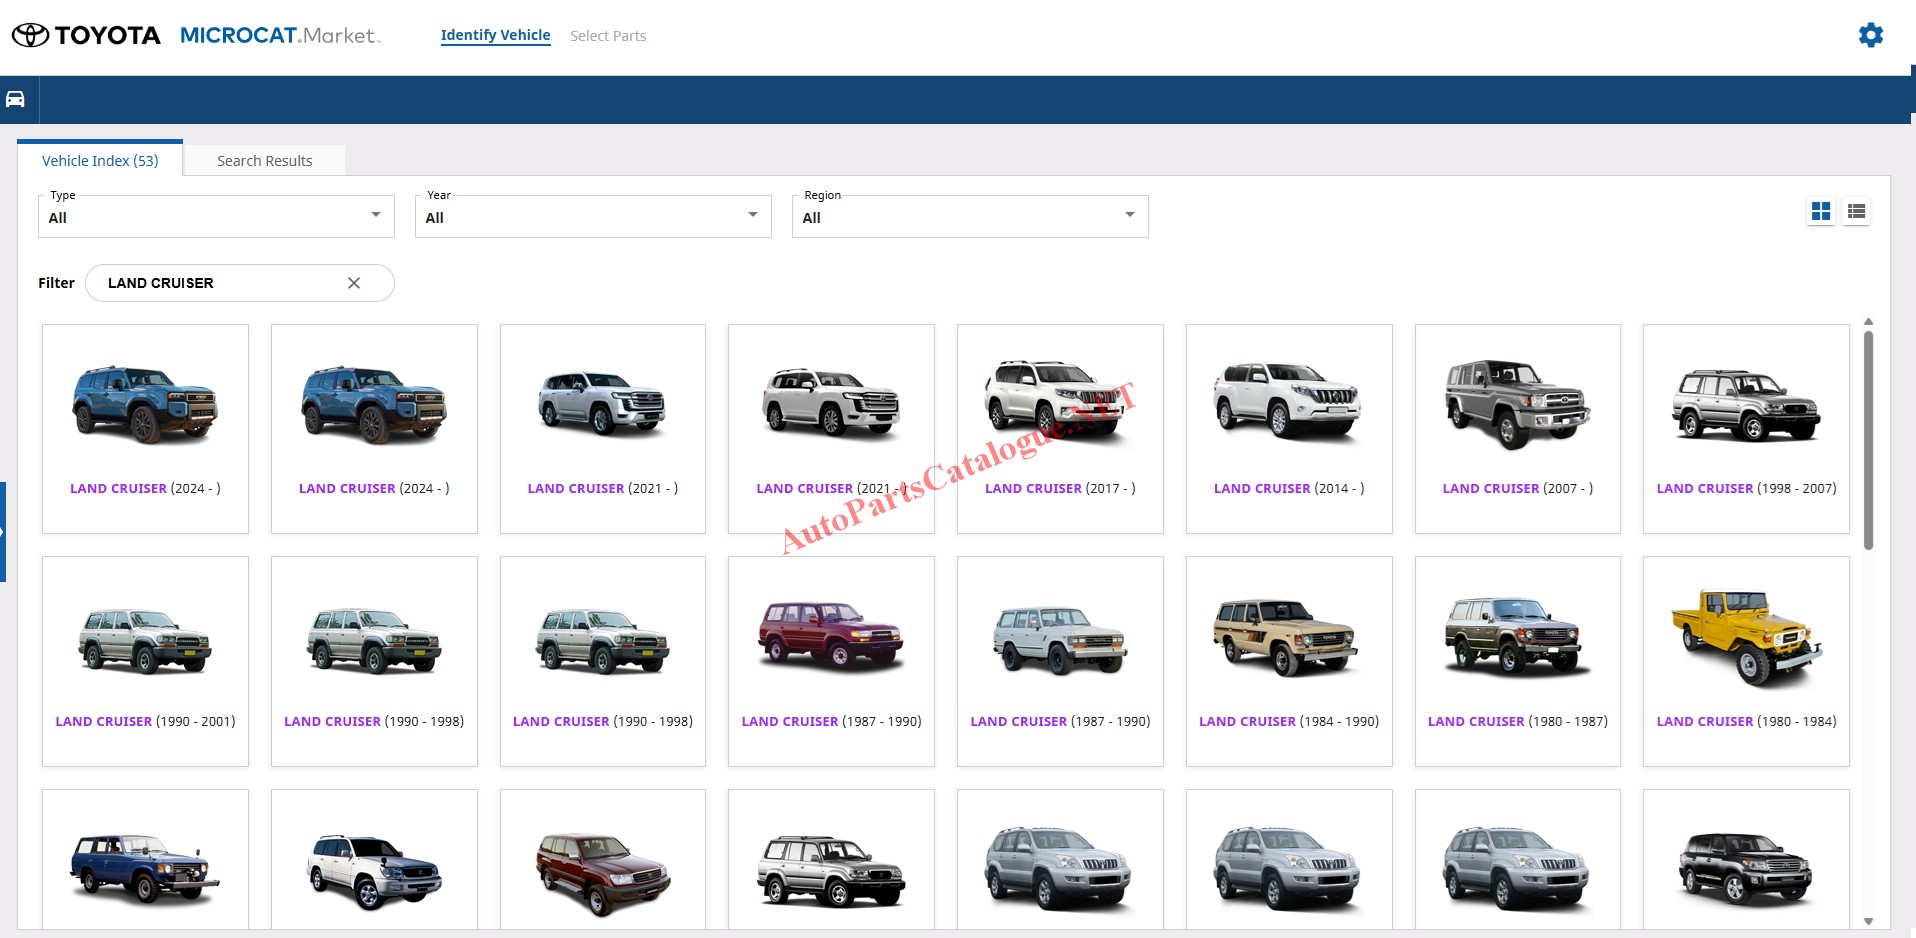Expand the left side panel handle
This screenshot has width=1916, height=938.
pos(3,531)
